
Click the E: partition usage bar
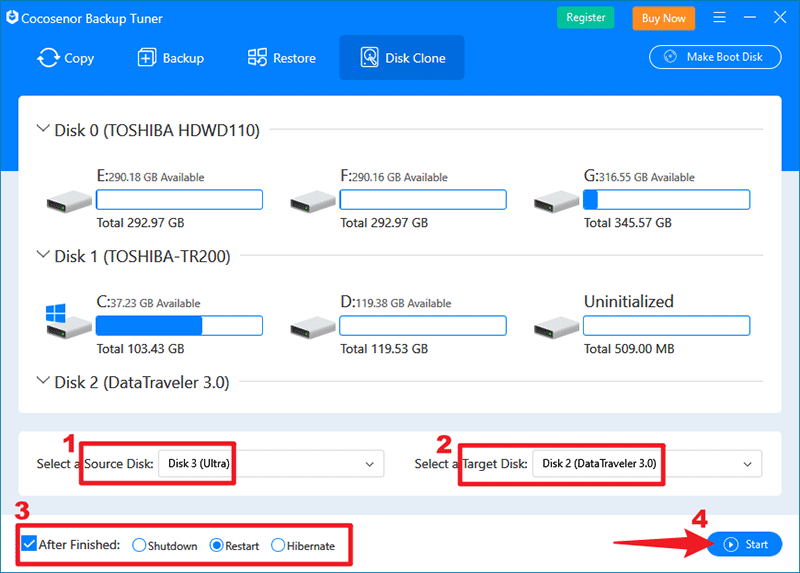(x=180, y=200)
